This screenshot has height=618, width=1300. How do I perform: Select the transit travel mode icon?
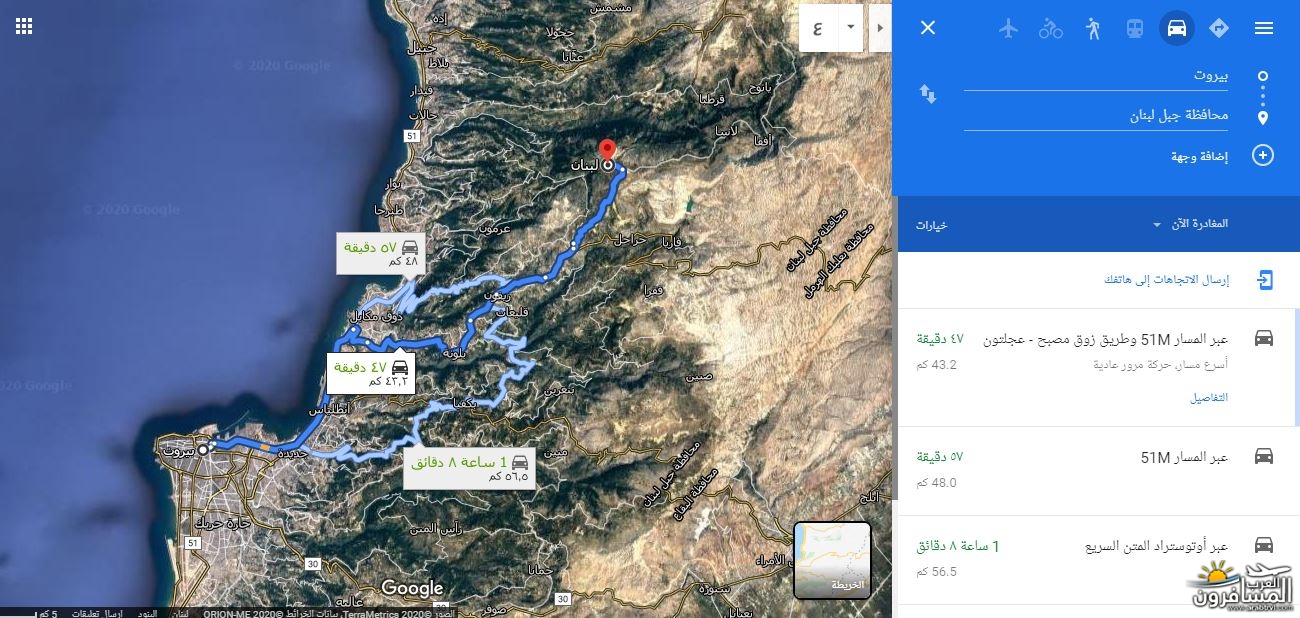click(1134, 28)
